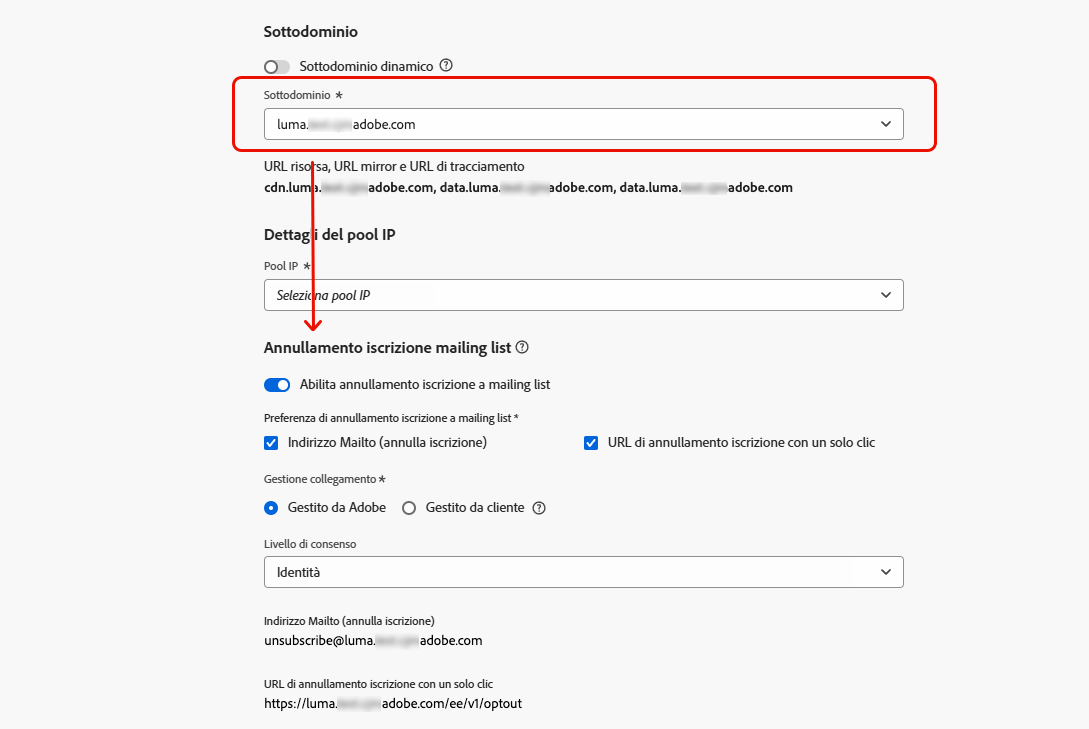Viewport: 1089px width, 729px height.
Task: Click the Dettagli del pool IP heading
Action: pyautogui.click(x=337, y=235)
